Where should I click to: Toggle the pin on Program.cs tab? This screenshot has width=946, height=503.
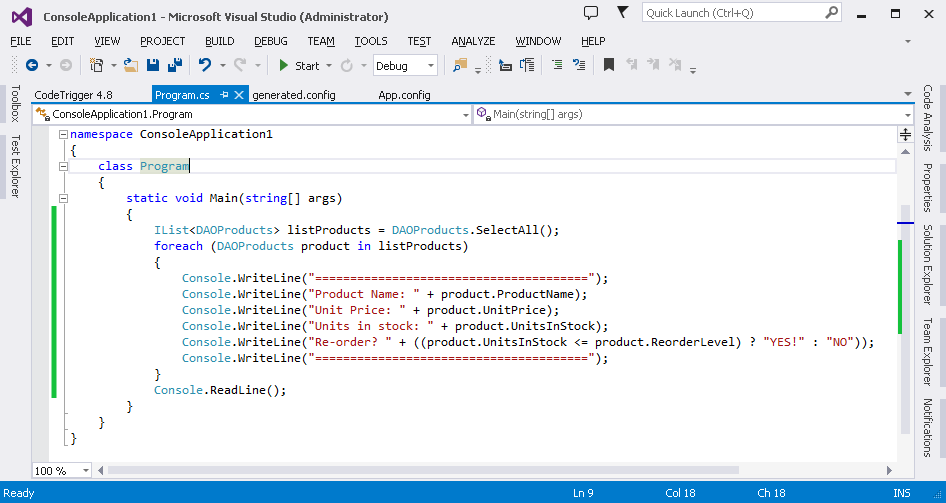[x=224, y=95]
